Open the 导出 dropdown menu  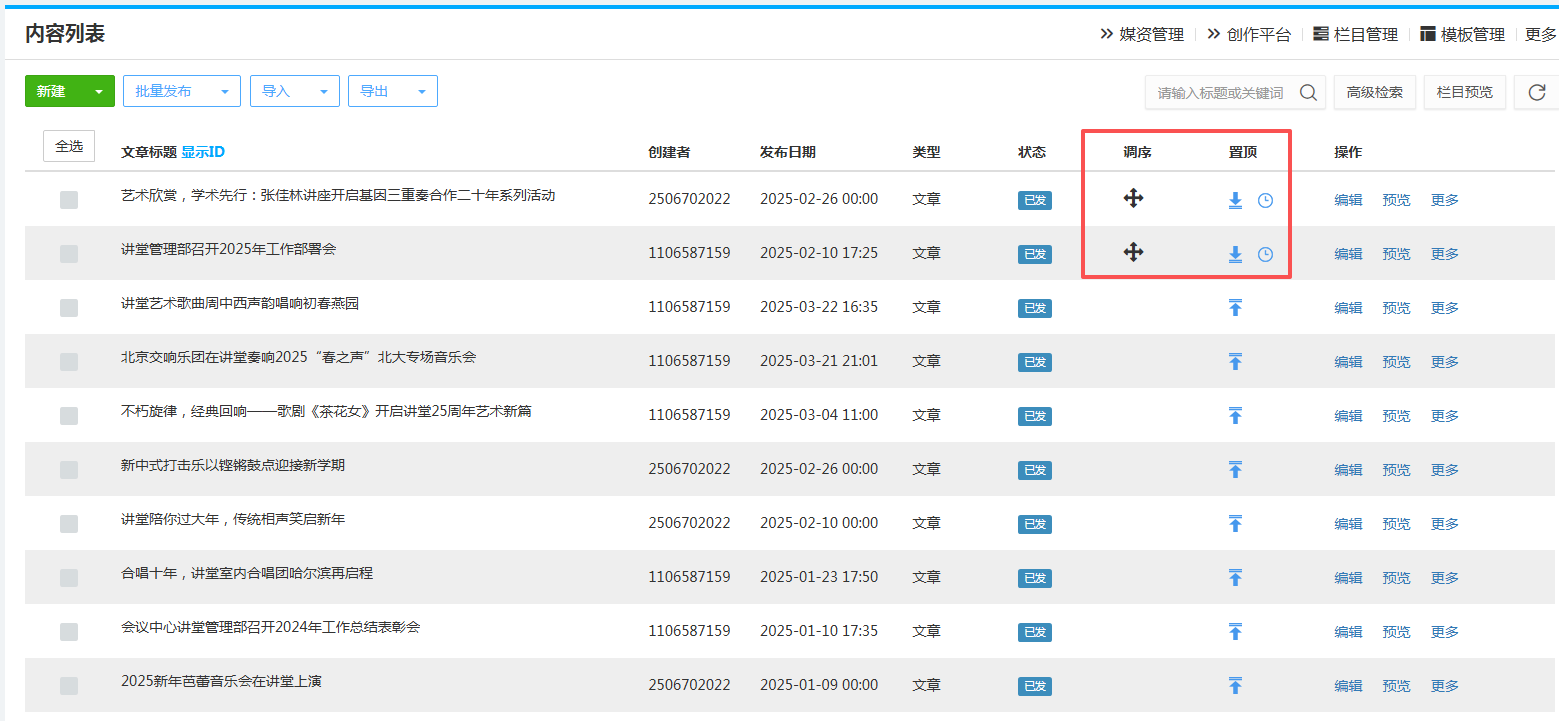point(392,91)
